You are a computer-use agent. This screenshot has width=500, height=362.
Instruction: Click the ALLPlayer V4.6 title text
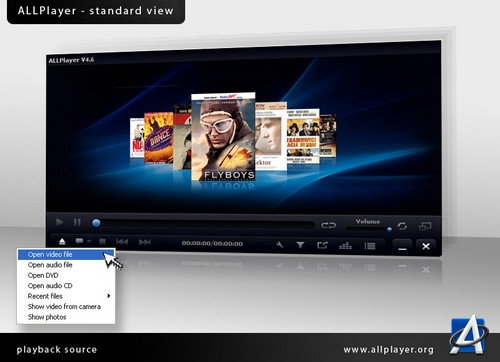point(71,60)
